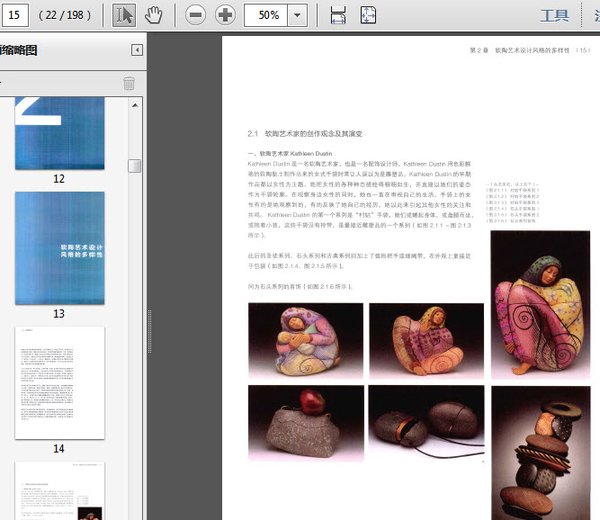Click the fit full page icon
Image resolution: width=600 pixels, height=520 pixels.
368,15
